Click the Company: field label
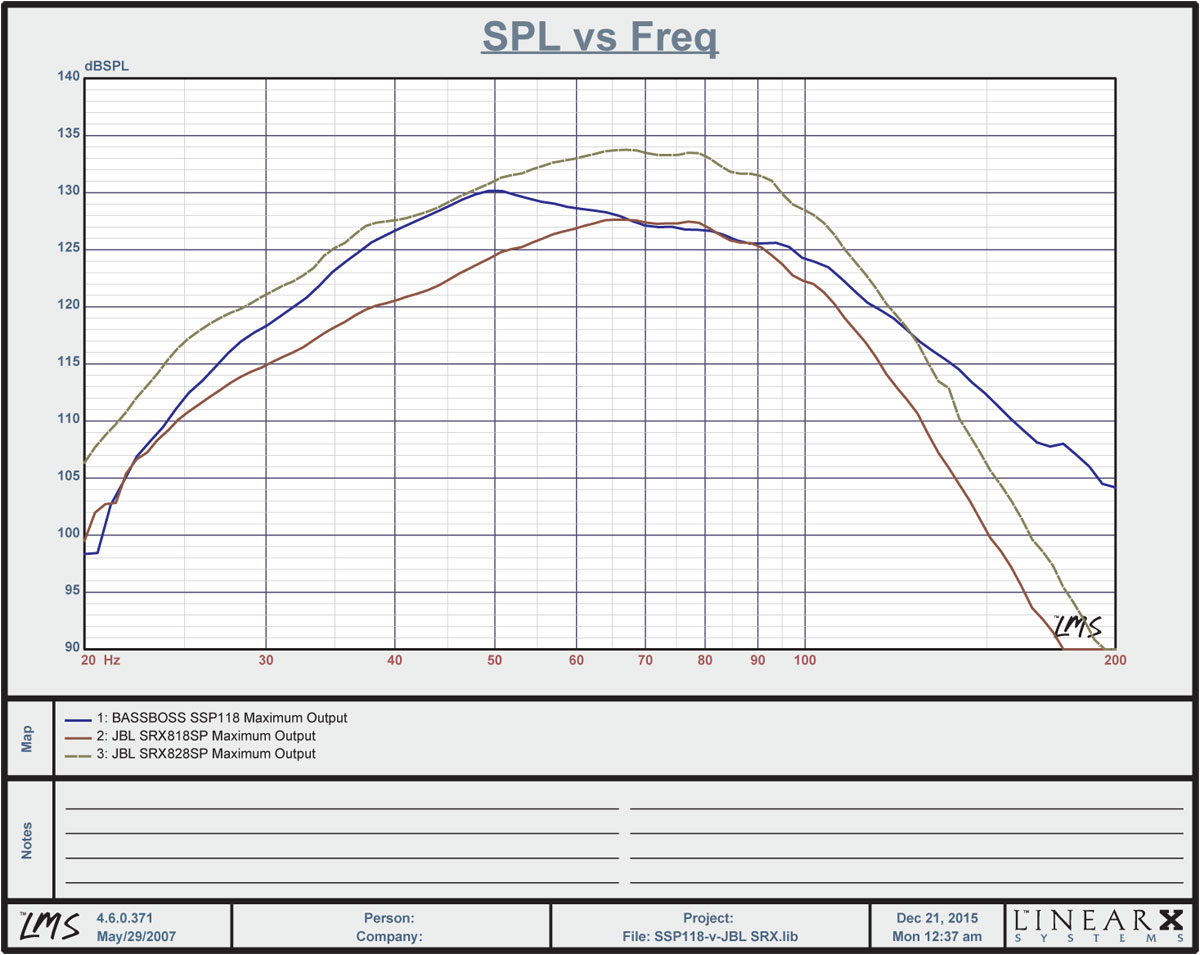The image size is (1200, 955). click(x=389, y=937)
